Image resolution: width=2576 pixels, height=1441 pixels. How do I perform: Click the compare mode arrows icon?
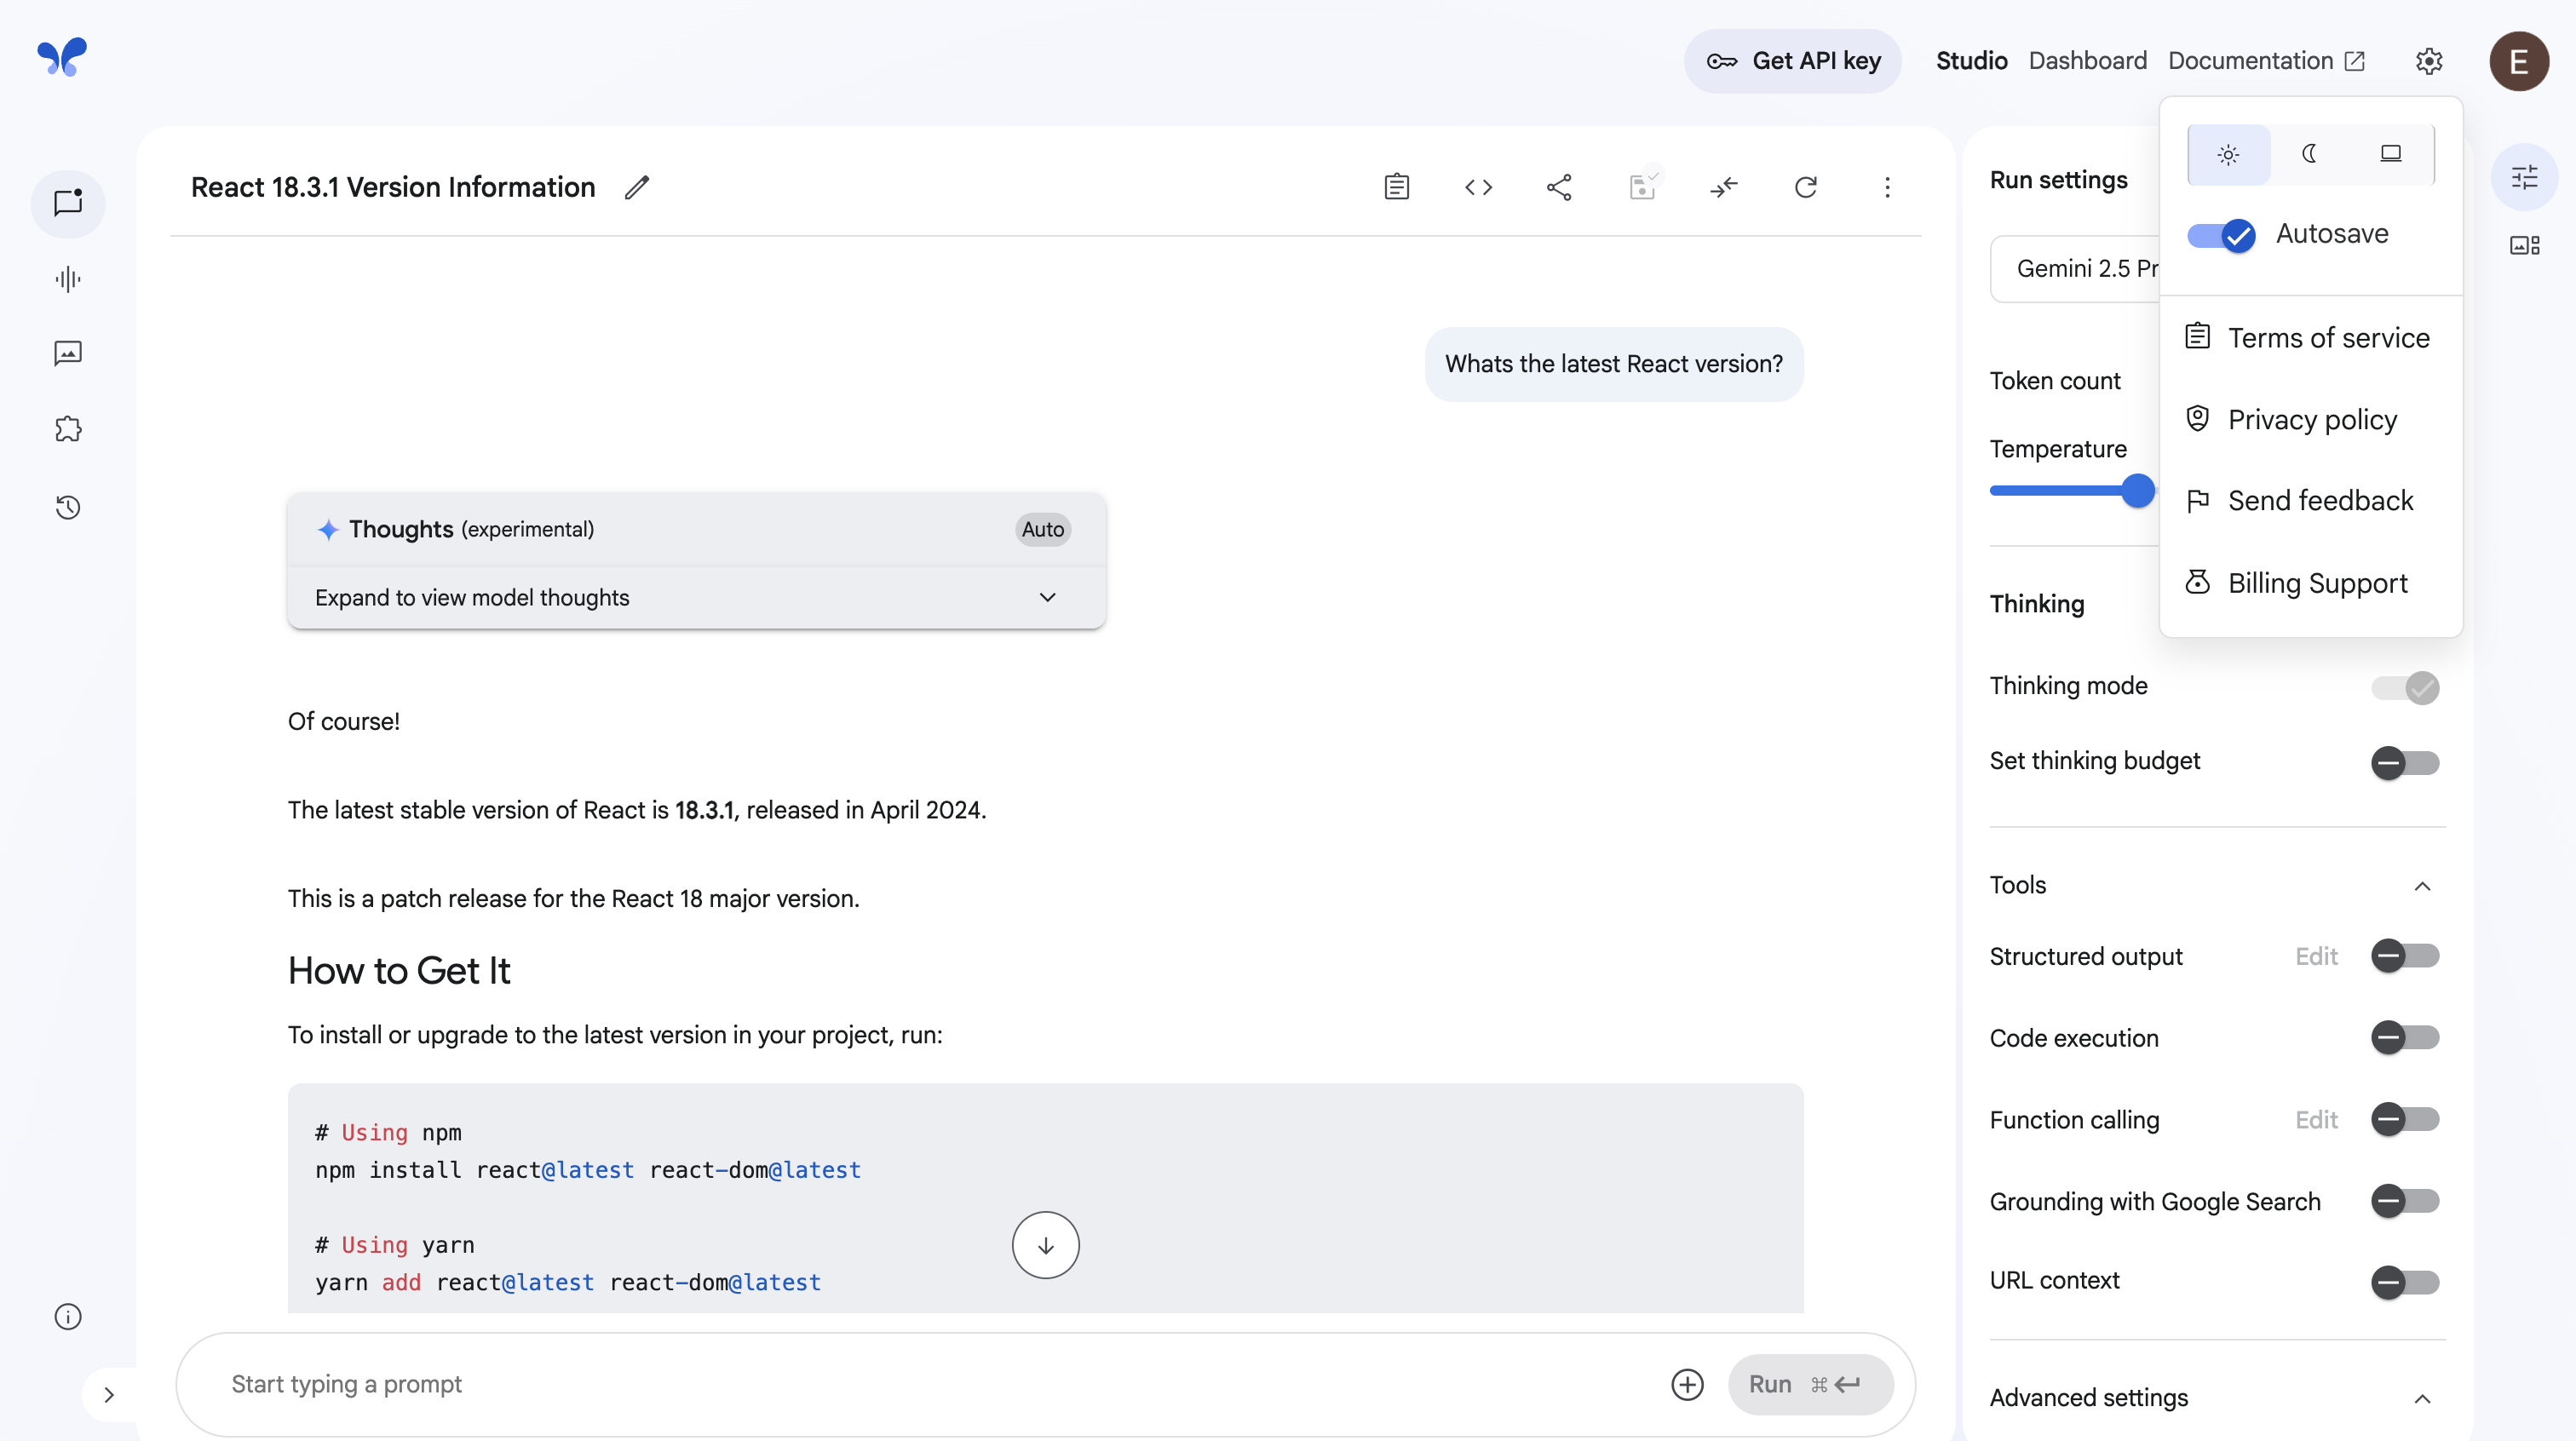(x=1724, y=187)
